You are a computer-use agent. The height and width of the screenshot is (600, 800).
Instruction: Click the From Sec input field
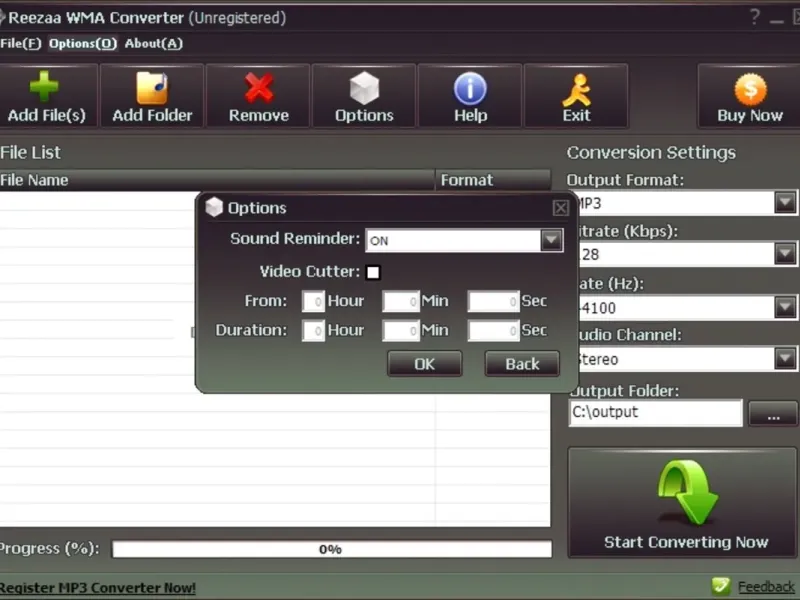click(493, 302)
